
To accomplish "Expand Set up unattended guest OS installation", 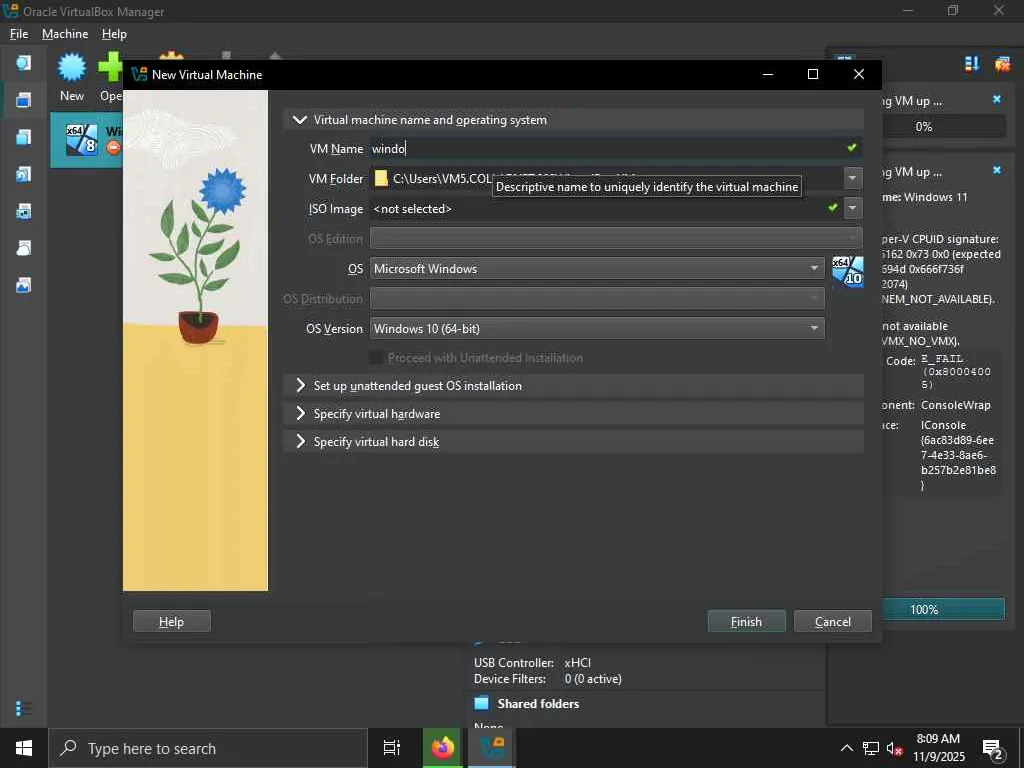I will coord(300,385).
